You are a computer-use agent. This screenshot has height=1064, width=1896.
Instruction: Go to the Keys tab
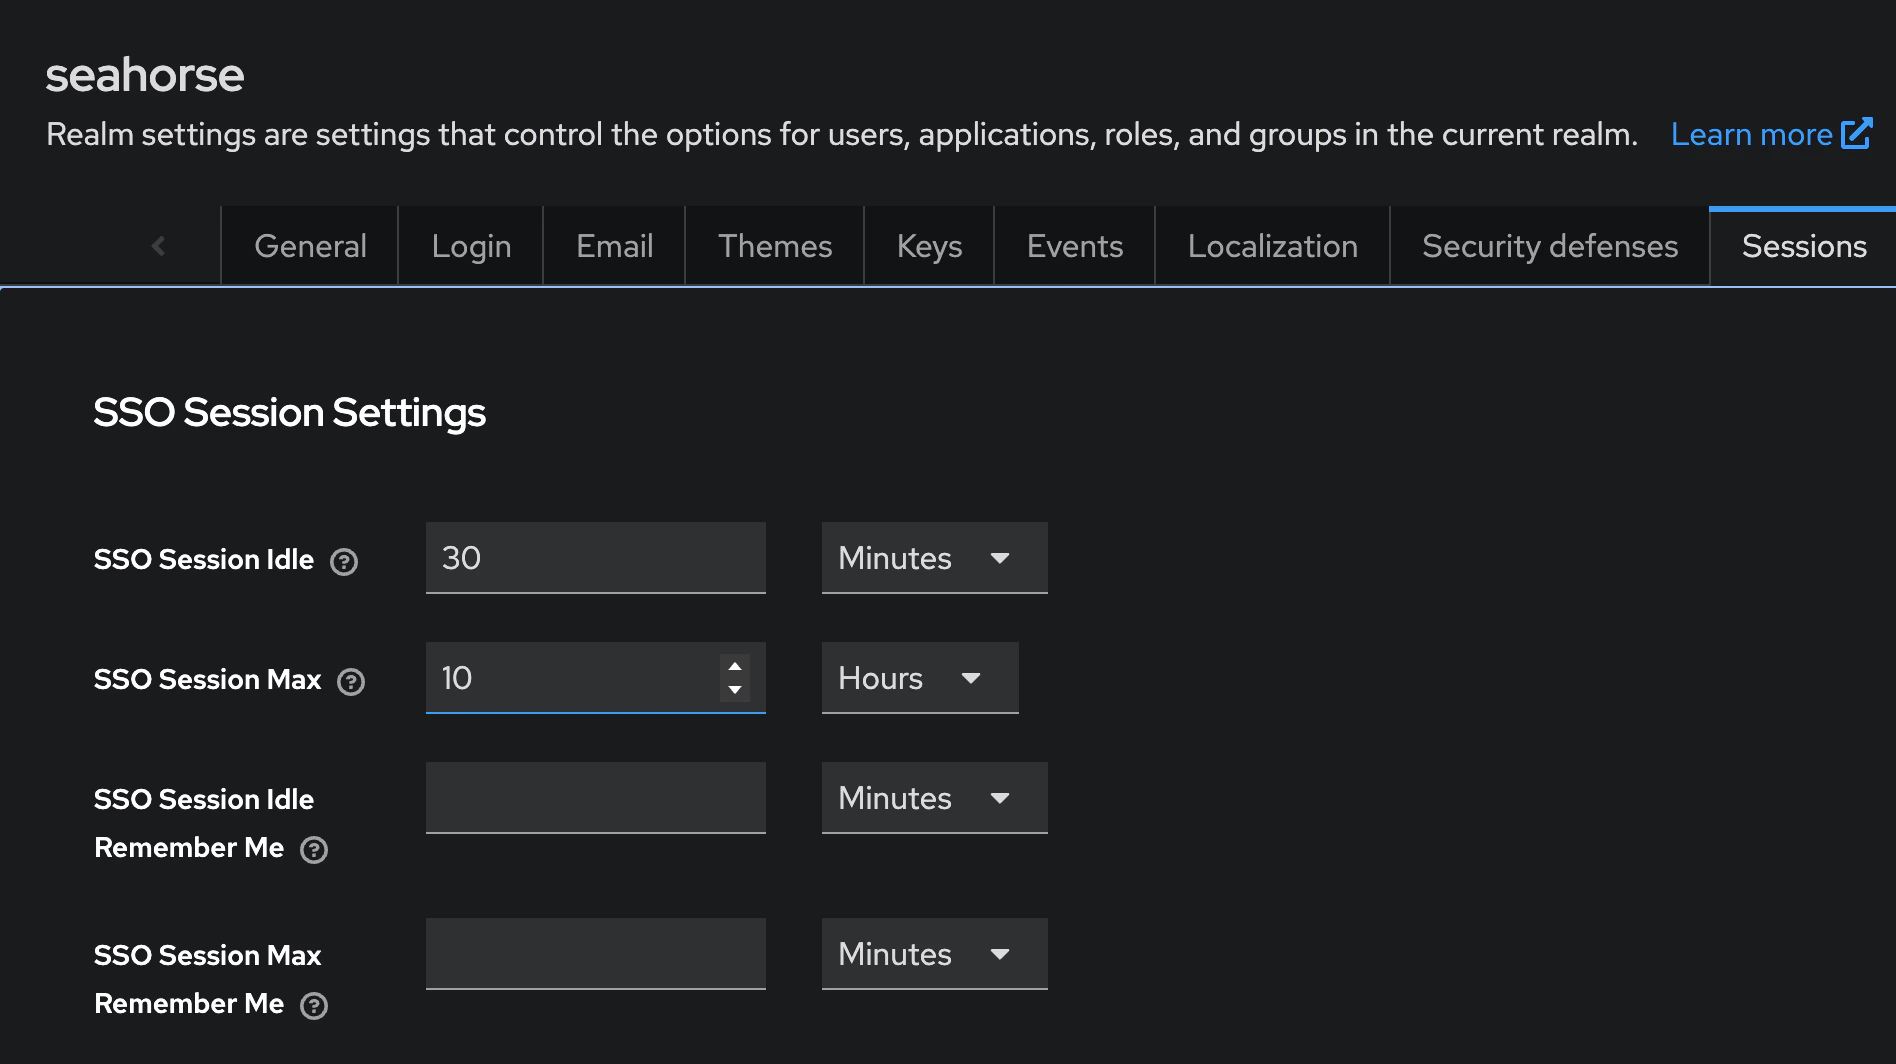929,246
